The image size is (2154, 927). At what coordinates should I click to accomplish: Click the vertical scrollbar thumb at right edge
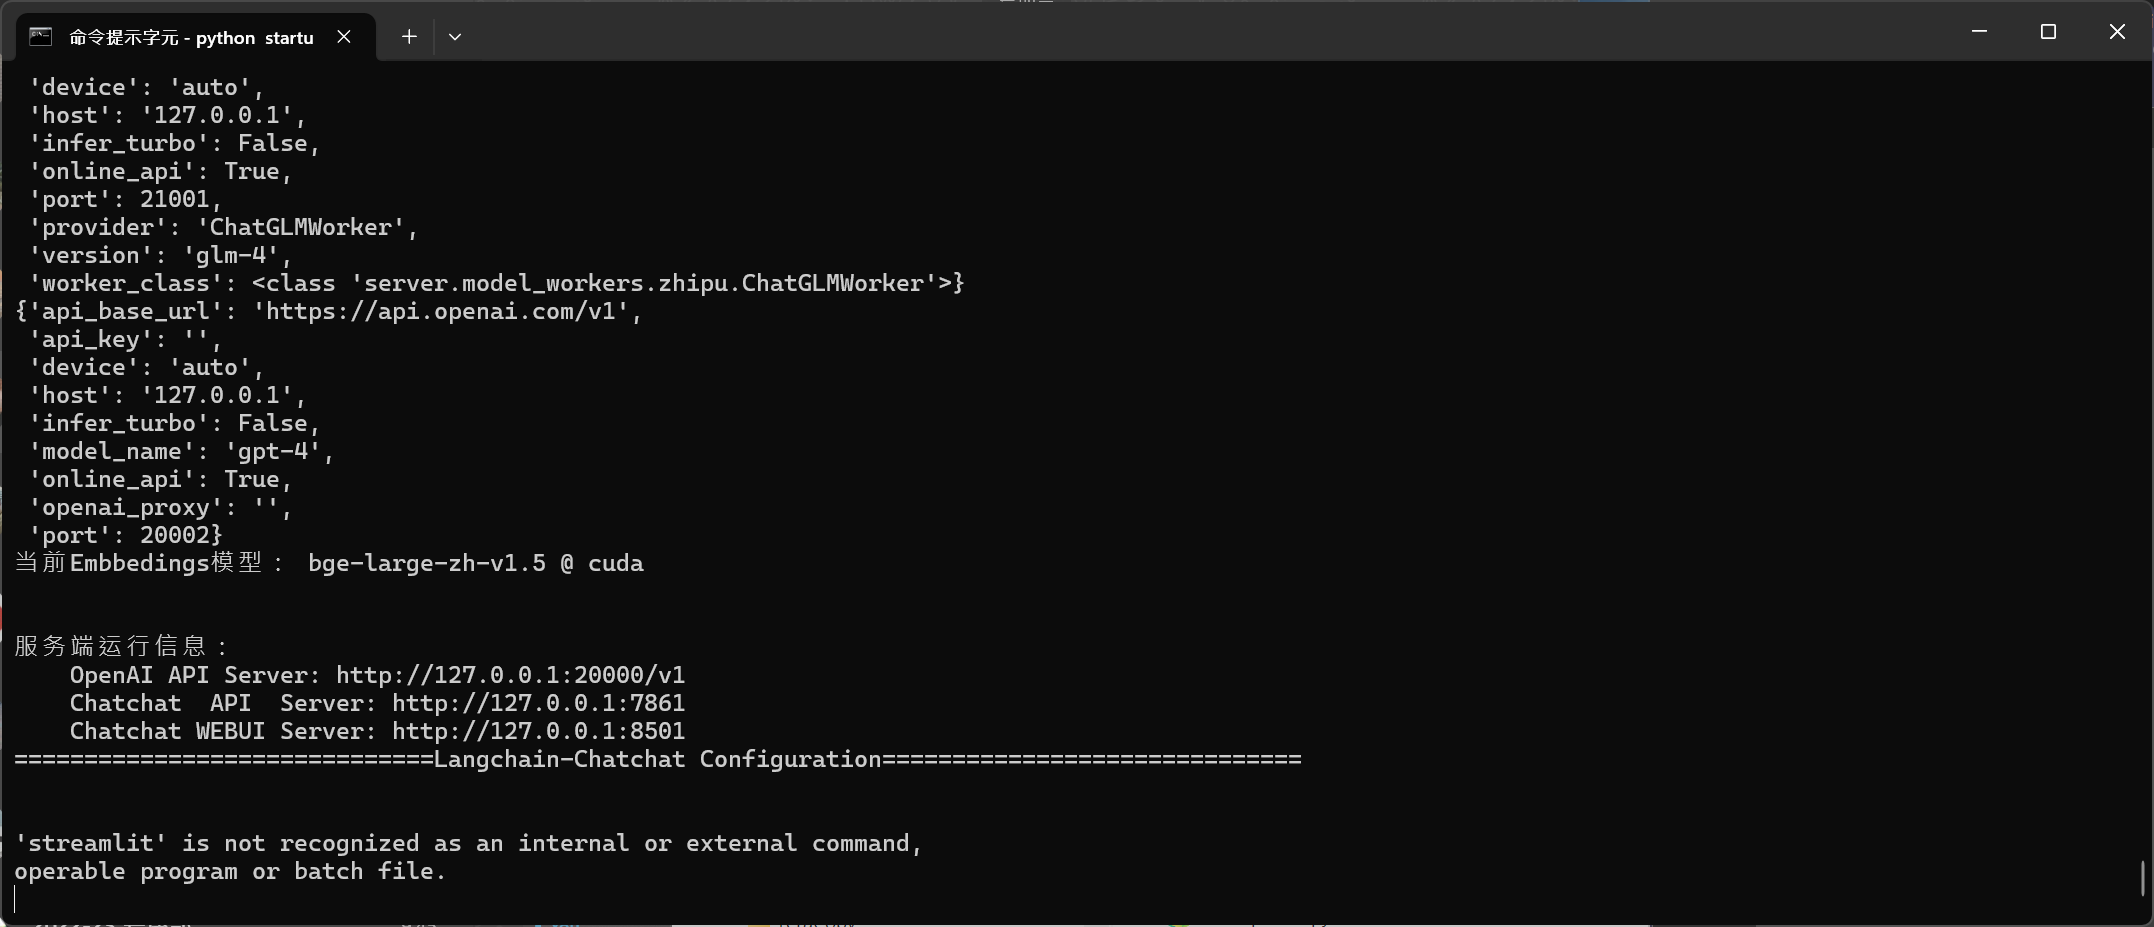[2142, 878]
